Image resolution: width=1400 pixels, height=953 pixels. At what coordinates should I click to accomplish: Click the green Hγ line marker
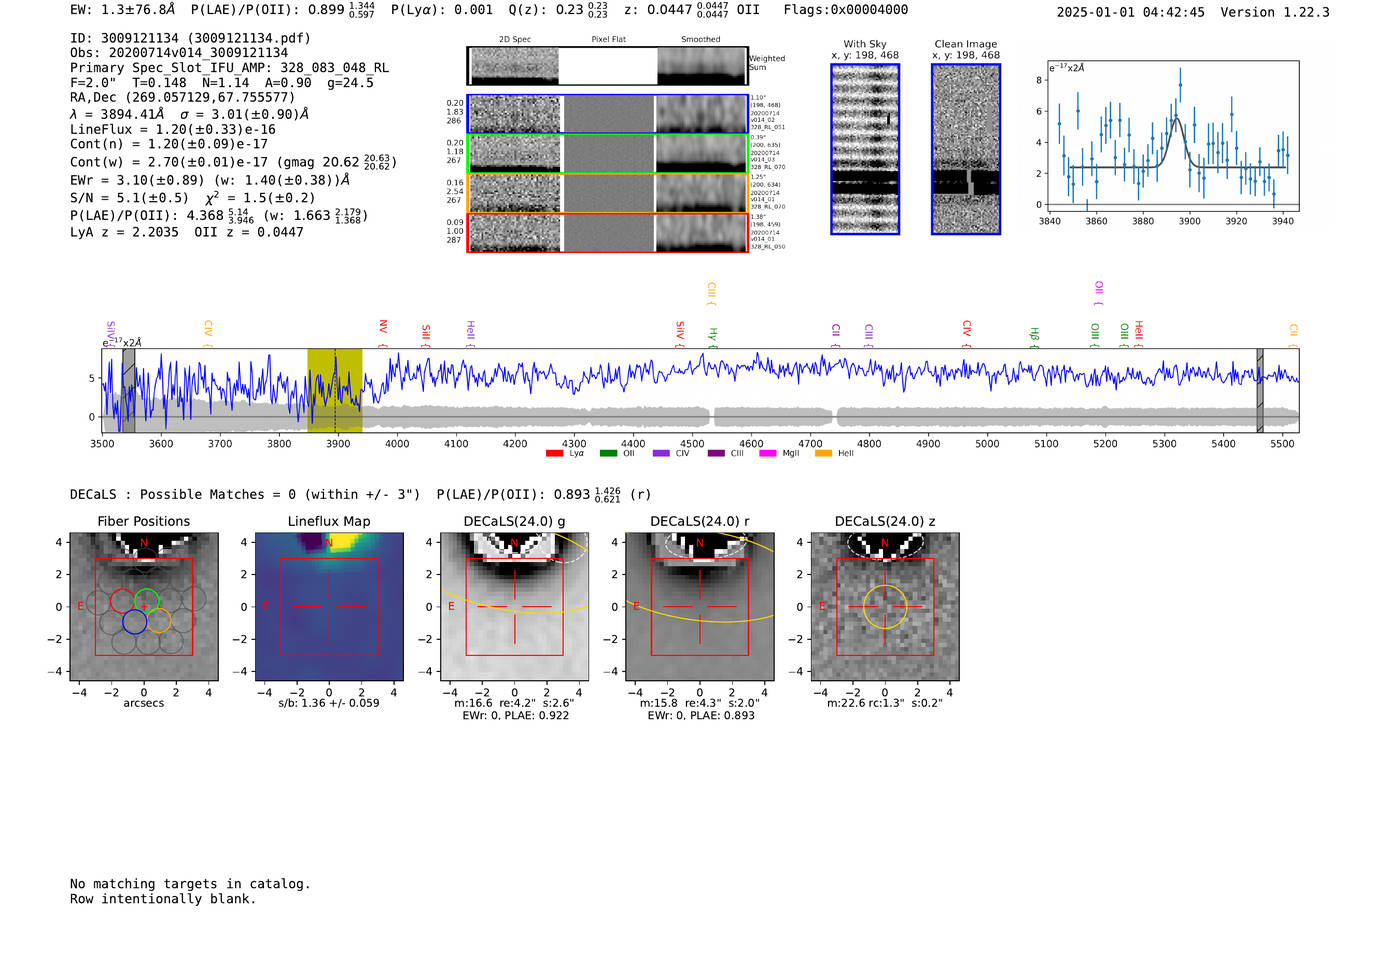[x=713, y=337]
